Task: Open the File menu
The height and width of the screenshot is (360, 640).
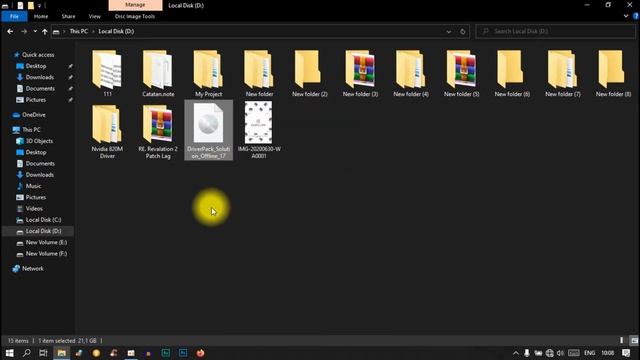Action: click(x=14, y=16)
